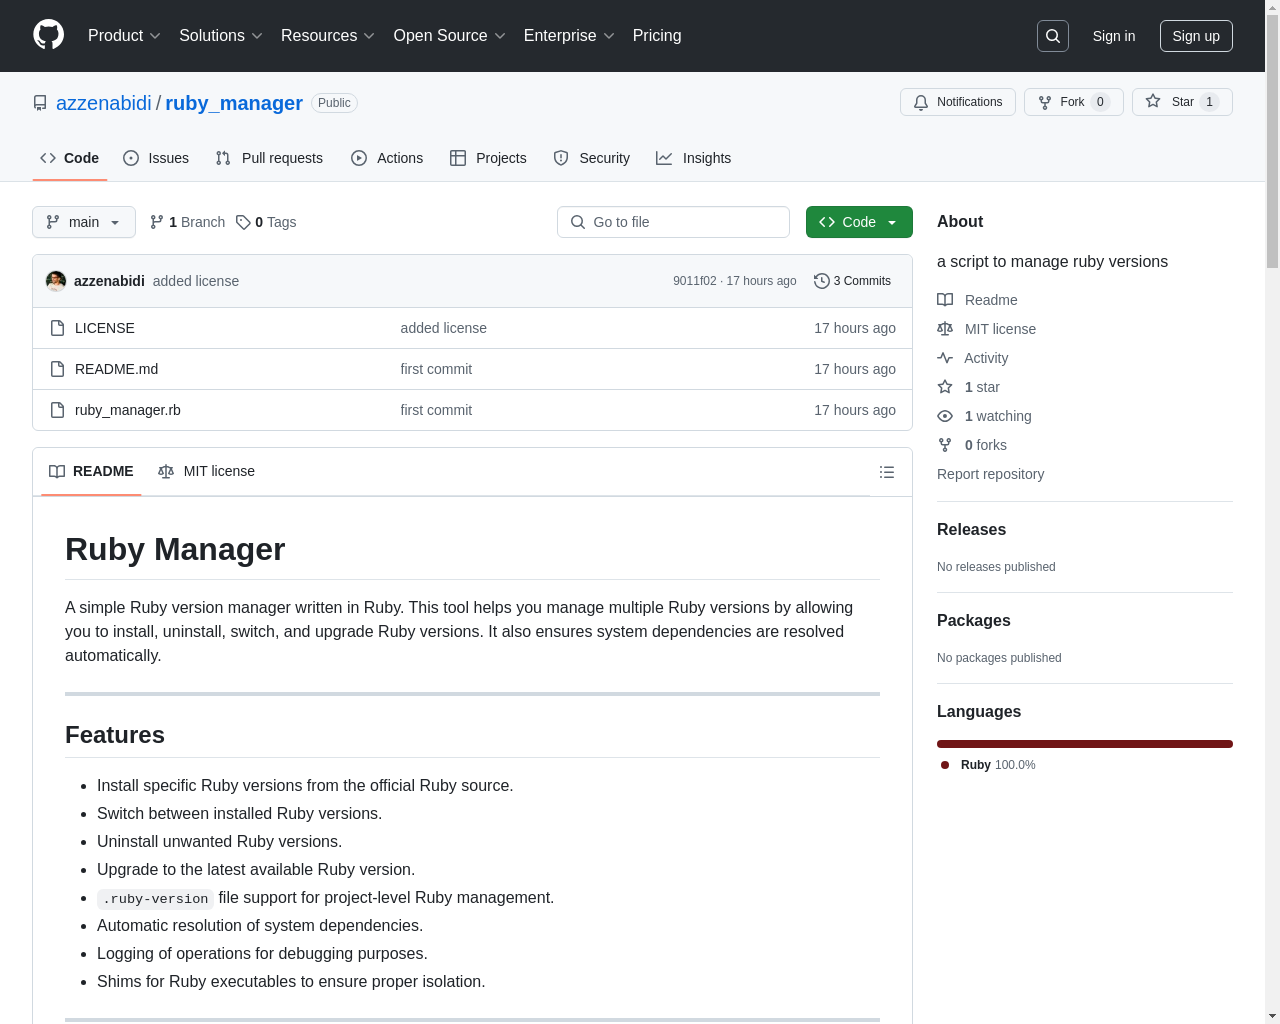
Task: Switch to the Projects tab
Action: [x=488, y=158]
